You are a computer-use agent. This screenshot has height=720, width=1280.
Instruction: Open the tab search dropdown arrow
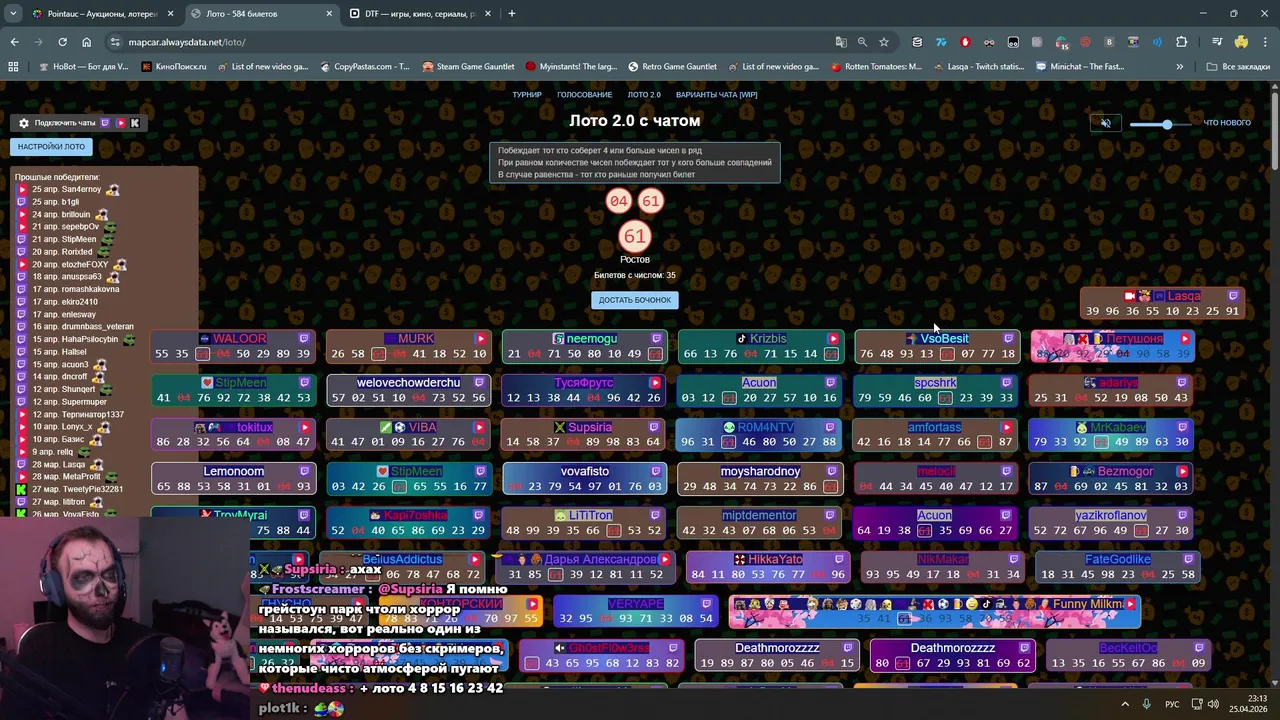coord(14,14)
